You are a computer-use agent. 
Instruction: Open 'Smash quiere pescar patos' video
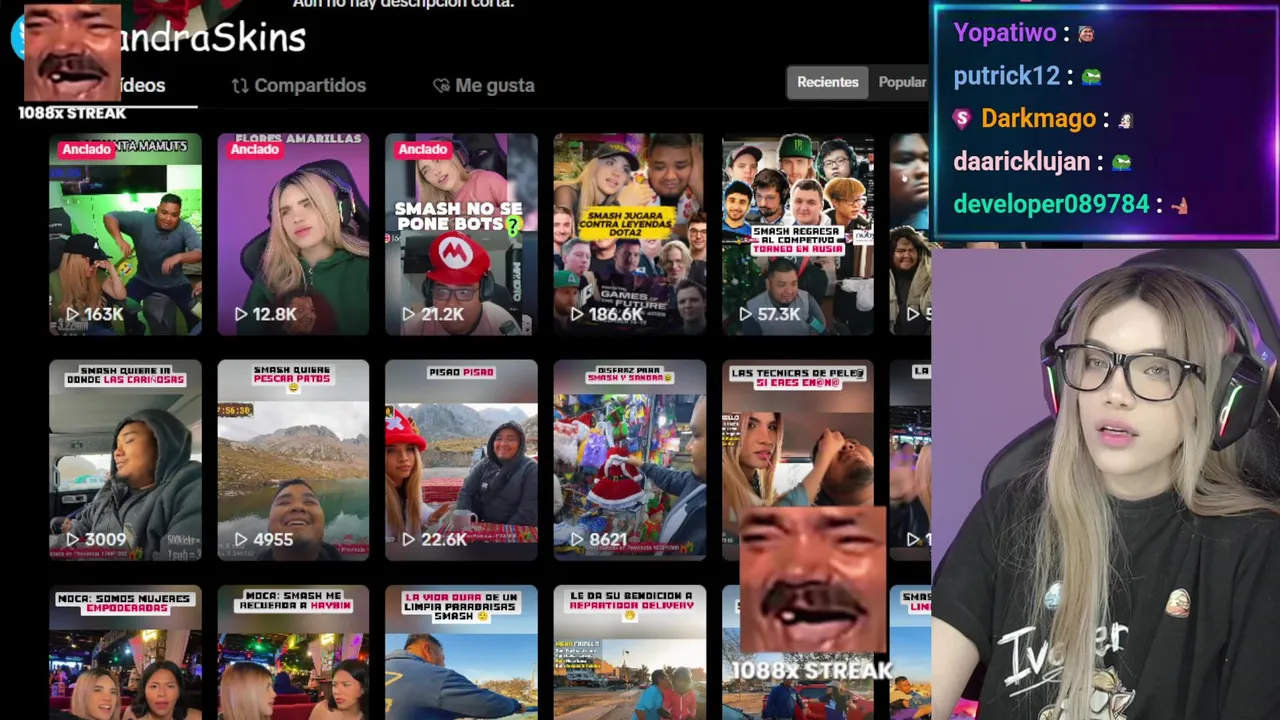coord(293,460)
